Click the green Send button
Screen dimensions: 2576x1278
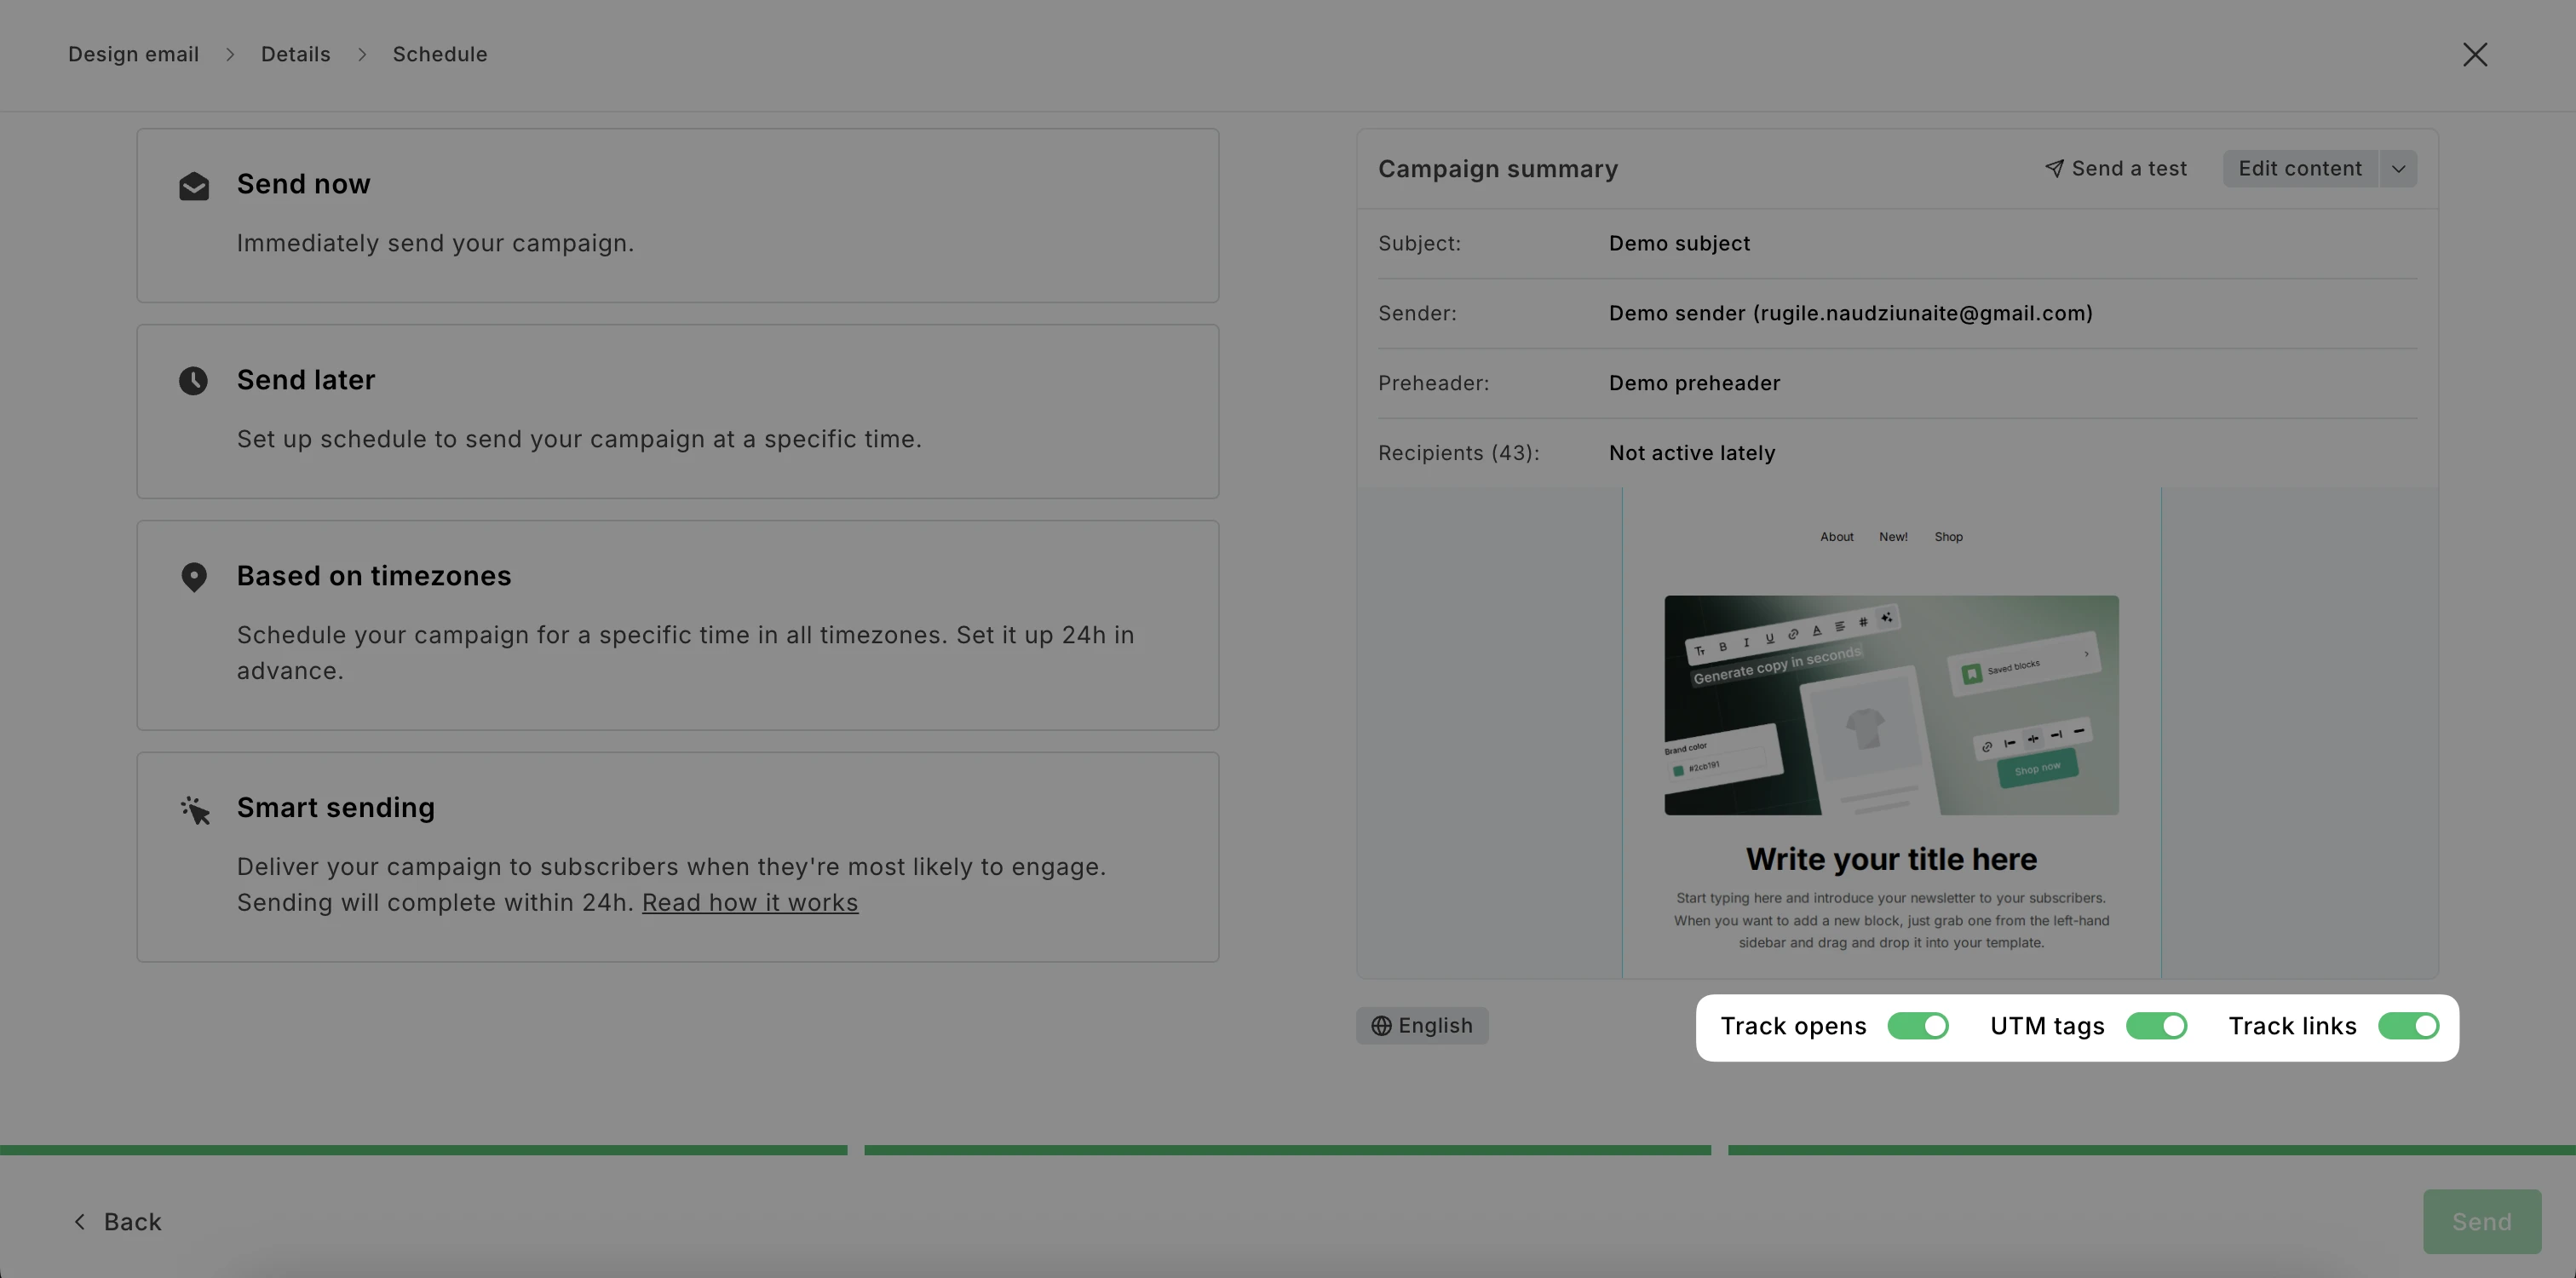[2482, 1222]
